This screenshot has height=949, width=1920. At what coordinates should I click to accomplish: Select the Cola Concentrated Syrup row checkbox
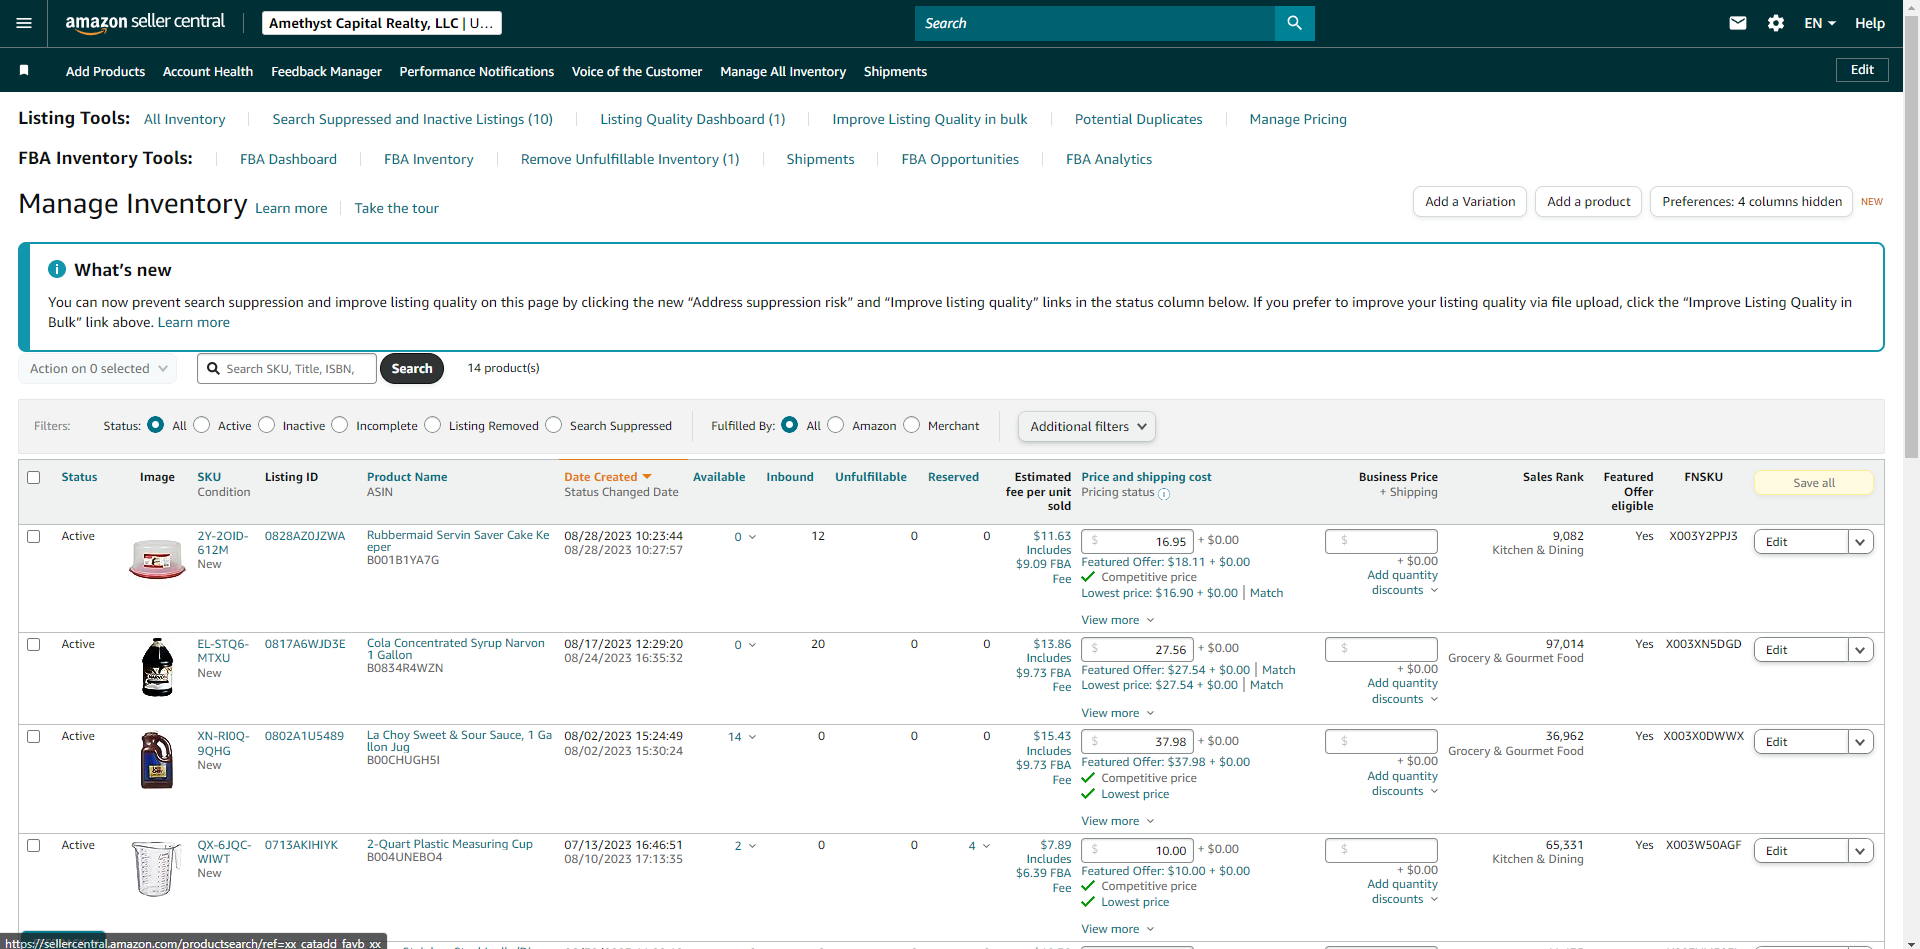(34, 645)
